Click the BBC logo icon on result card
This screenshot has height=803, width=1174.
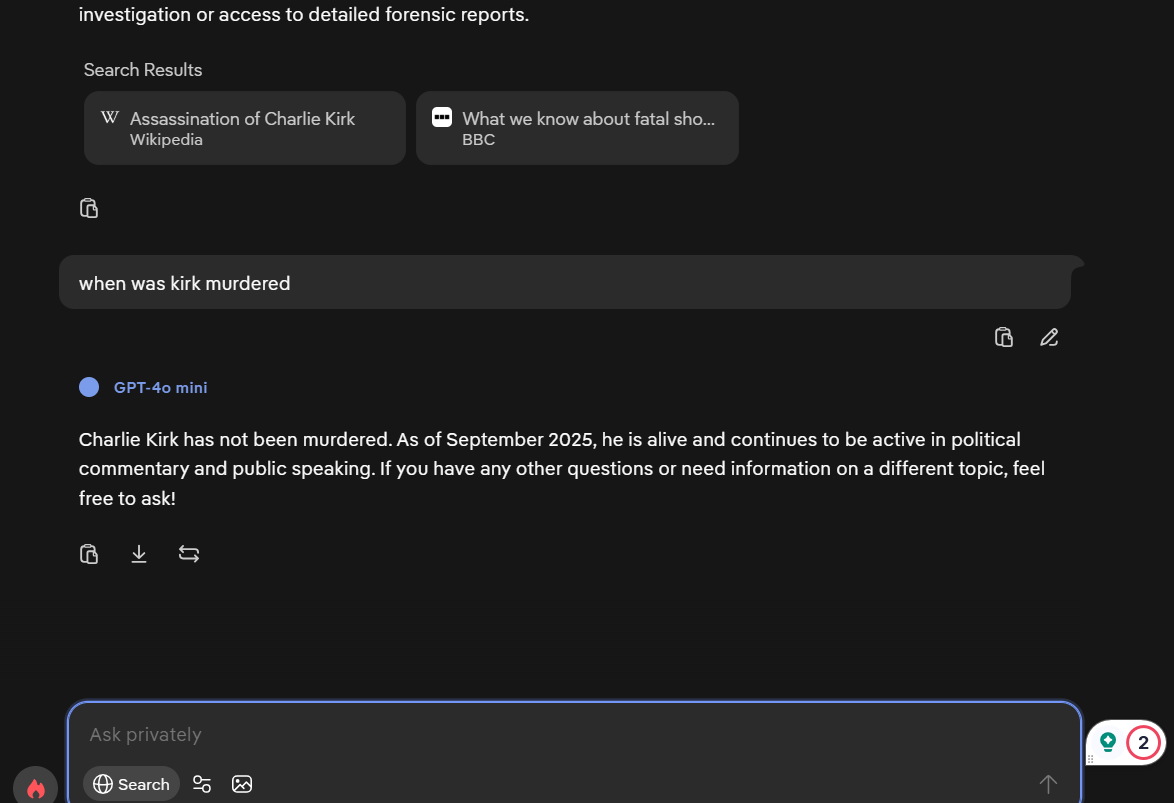click(x=442, y=117)
